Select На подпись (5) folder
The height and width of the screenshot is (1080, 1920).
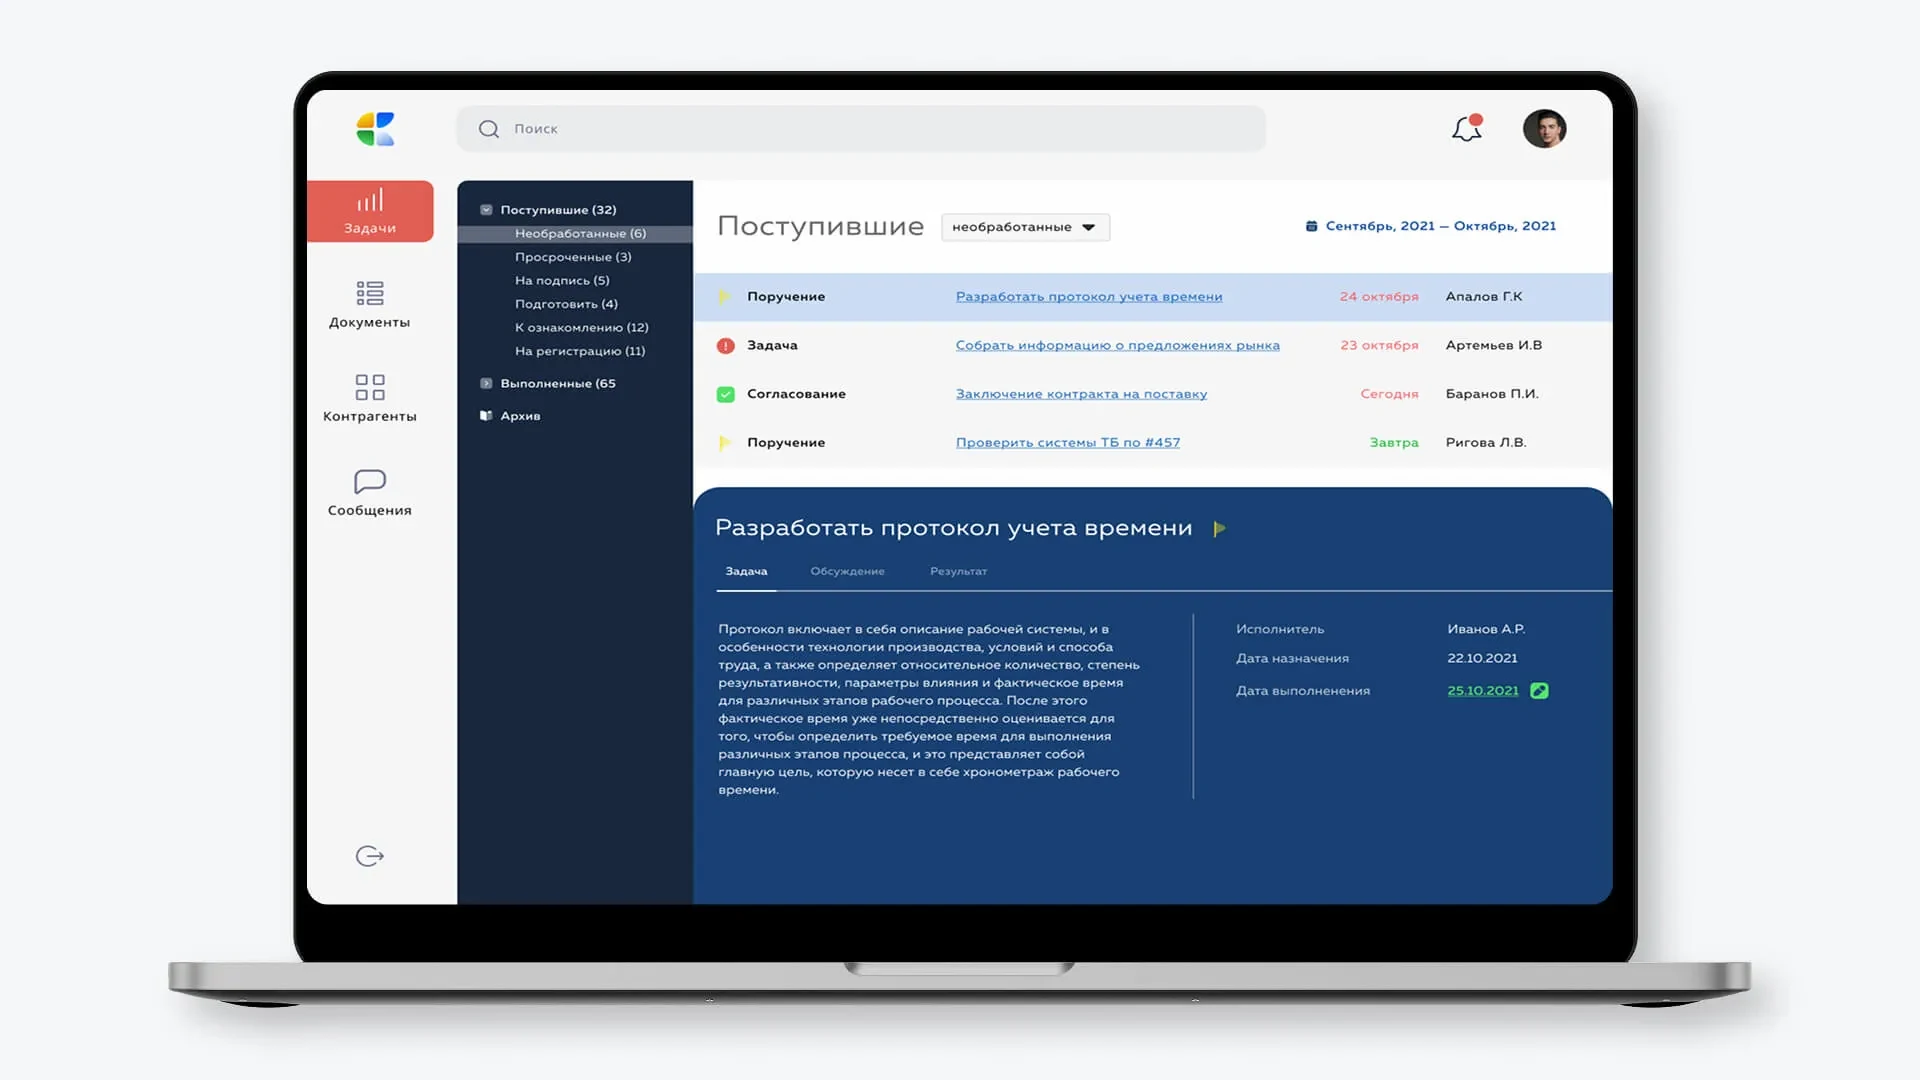[x=562, y=281]
